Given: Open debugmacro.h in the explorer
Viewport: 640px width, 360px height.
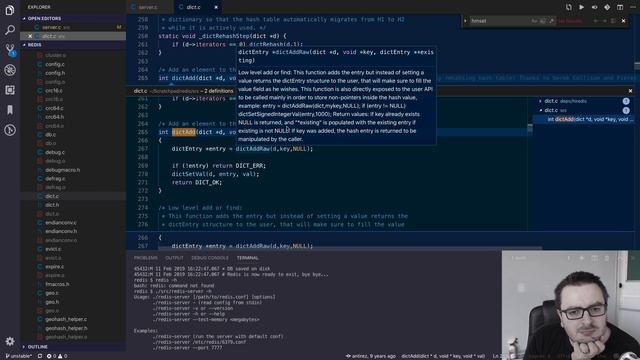Looking at the screenshot, I should pyautogui.click(x=62, y=170).
